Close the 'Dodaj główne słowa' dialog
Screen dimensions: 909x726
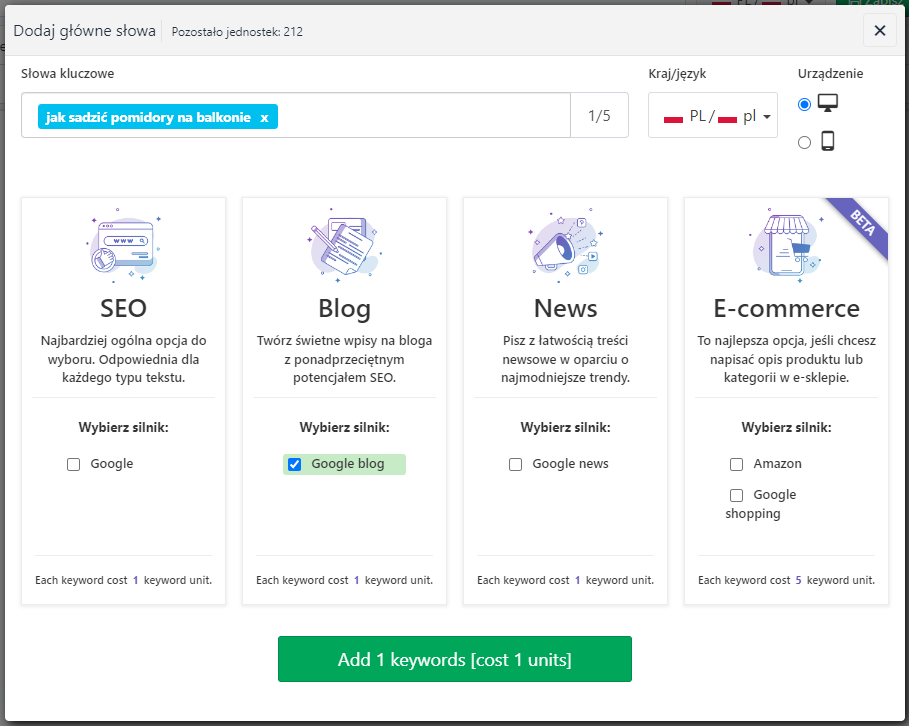click(879, 31)
